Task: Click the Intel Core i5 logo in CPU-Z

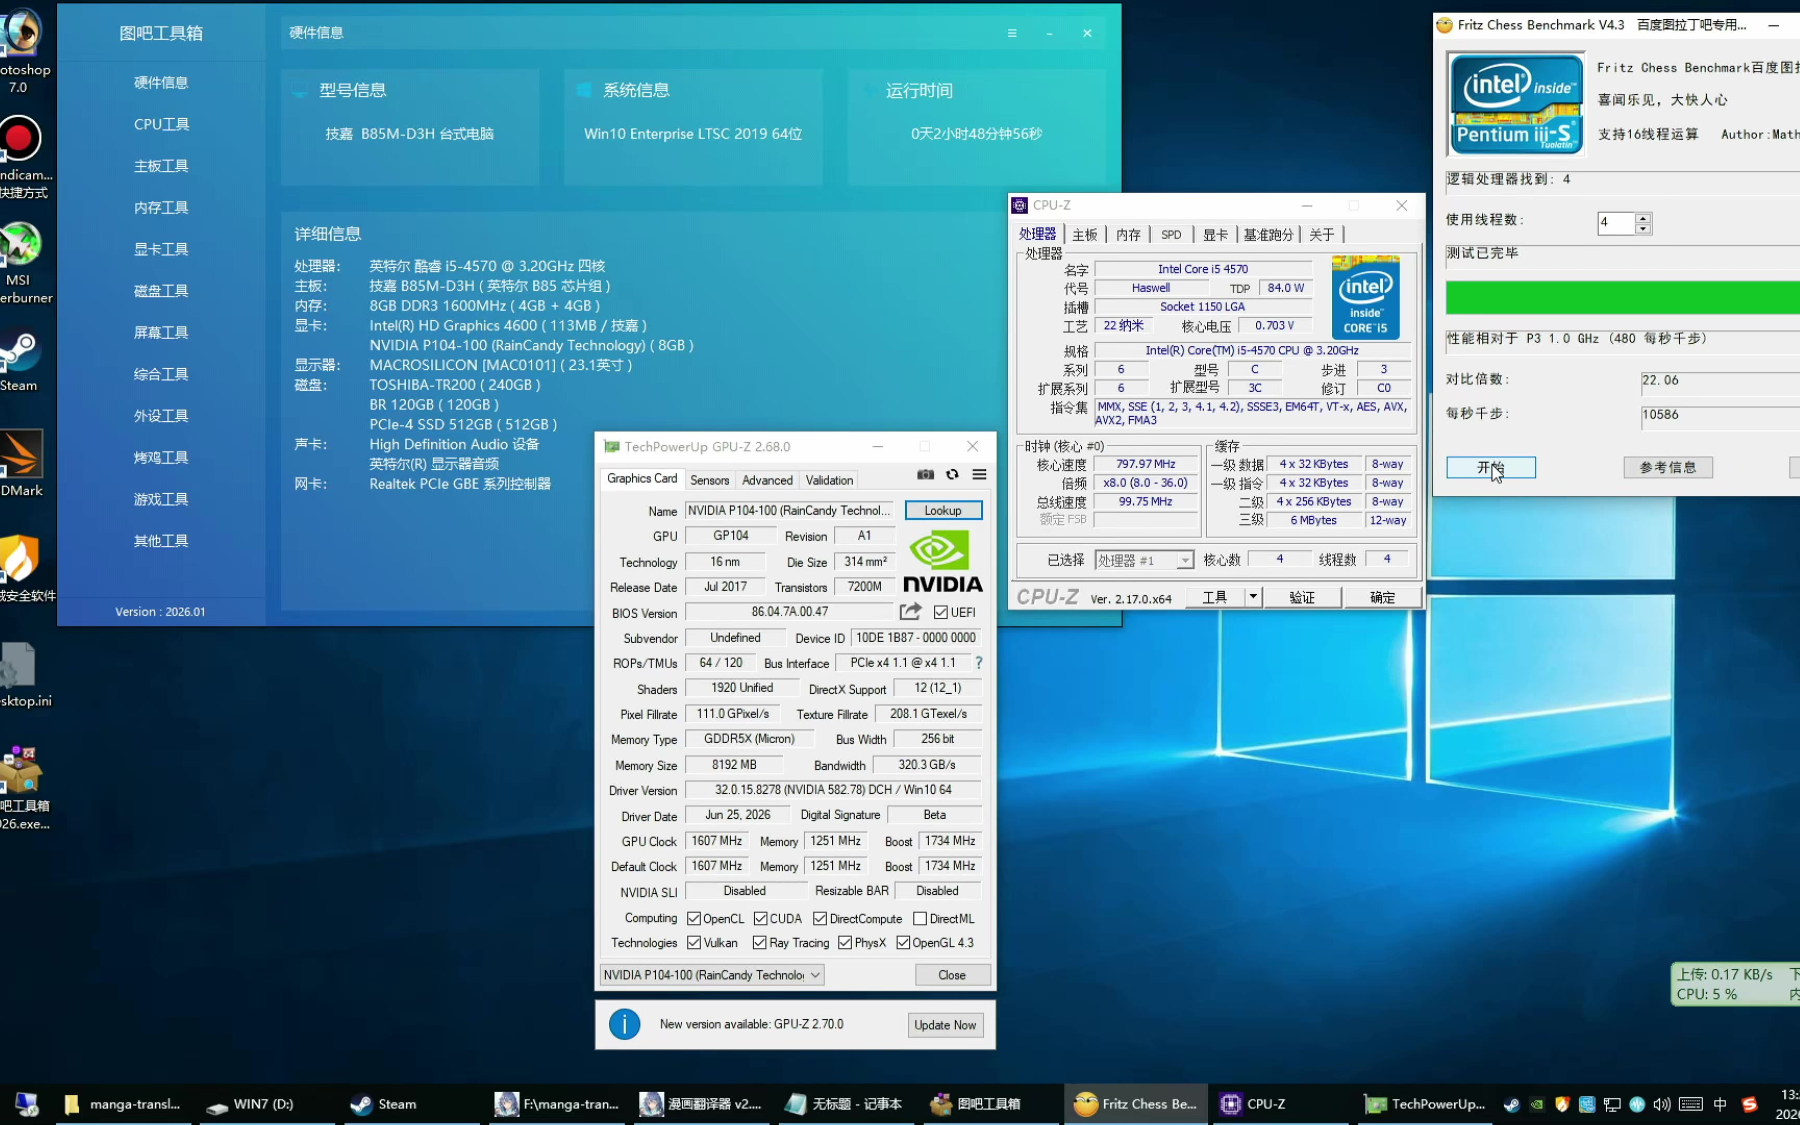Action: tap(1365, 298)
